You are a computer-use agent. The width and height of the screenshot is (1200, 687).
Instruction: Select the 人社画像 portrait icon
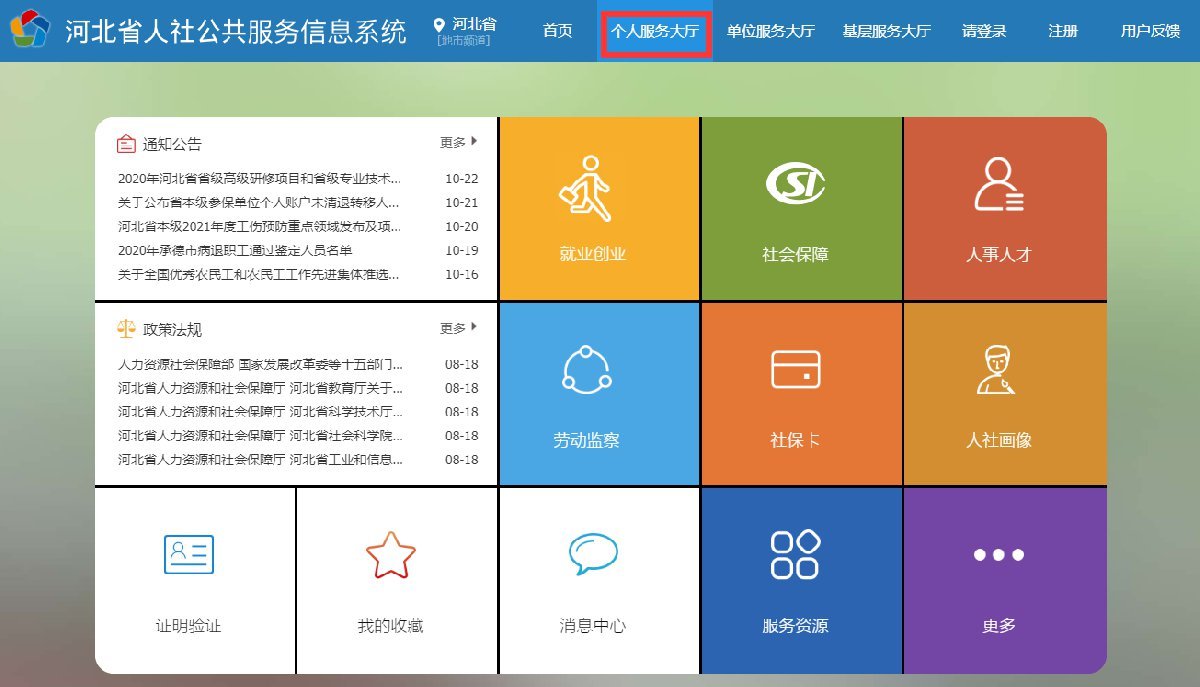coord(997,370)
